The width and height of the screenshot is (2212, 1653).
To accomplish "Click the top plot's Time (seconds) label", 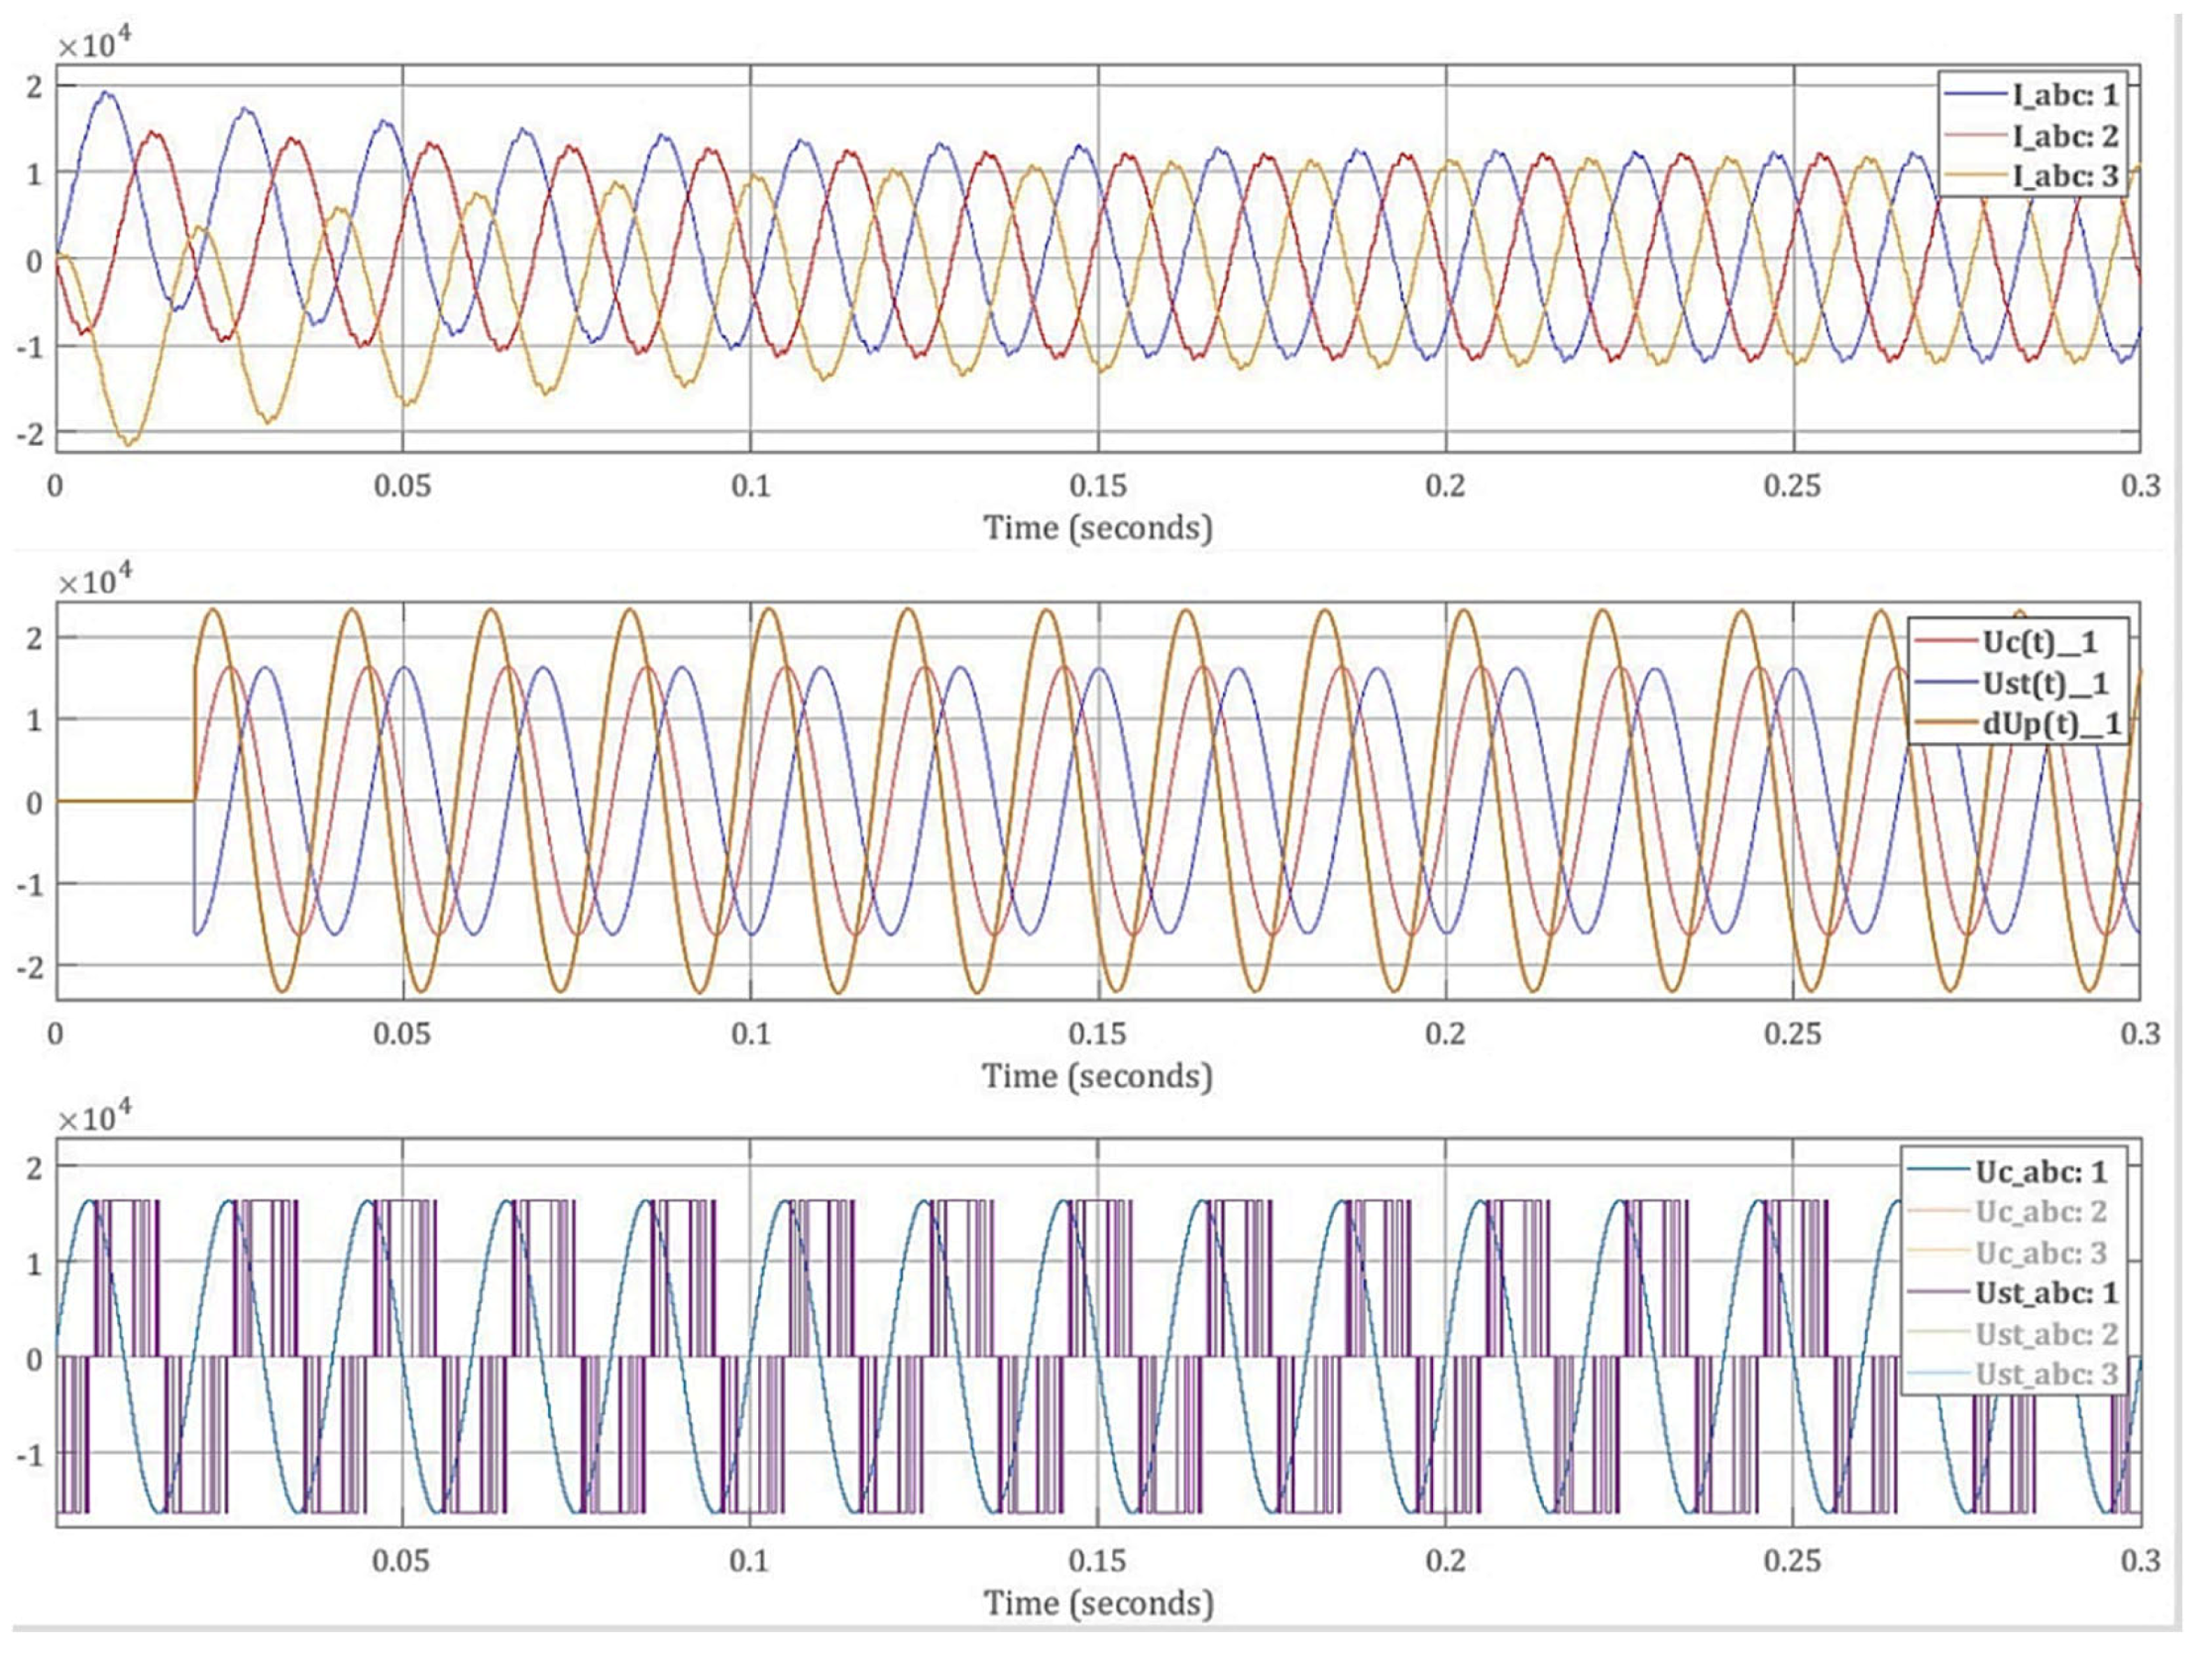I will pos(1097,527).
